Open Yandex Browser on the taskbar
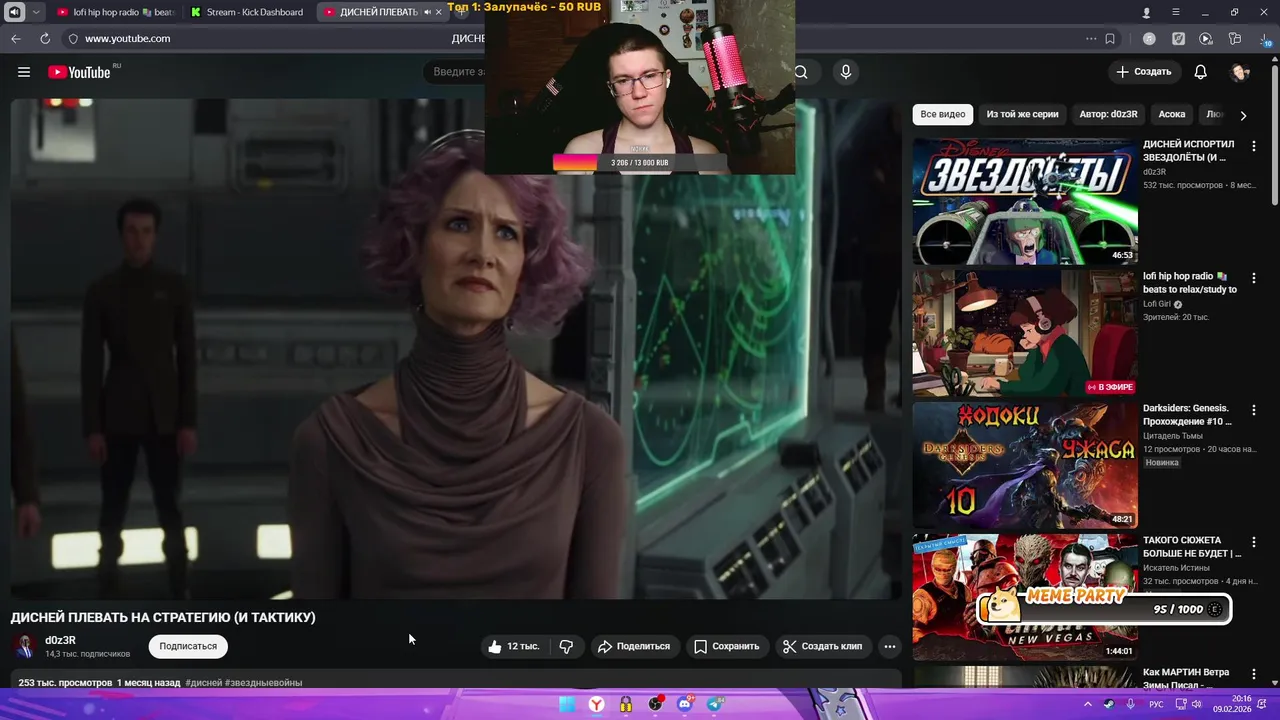Image resolution: width=1280 pixels, height=720 pixels. click(x=596, y=704)
